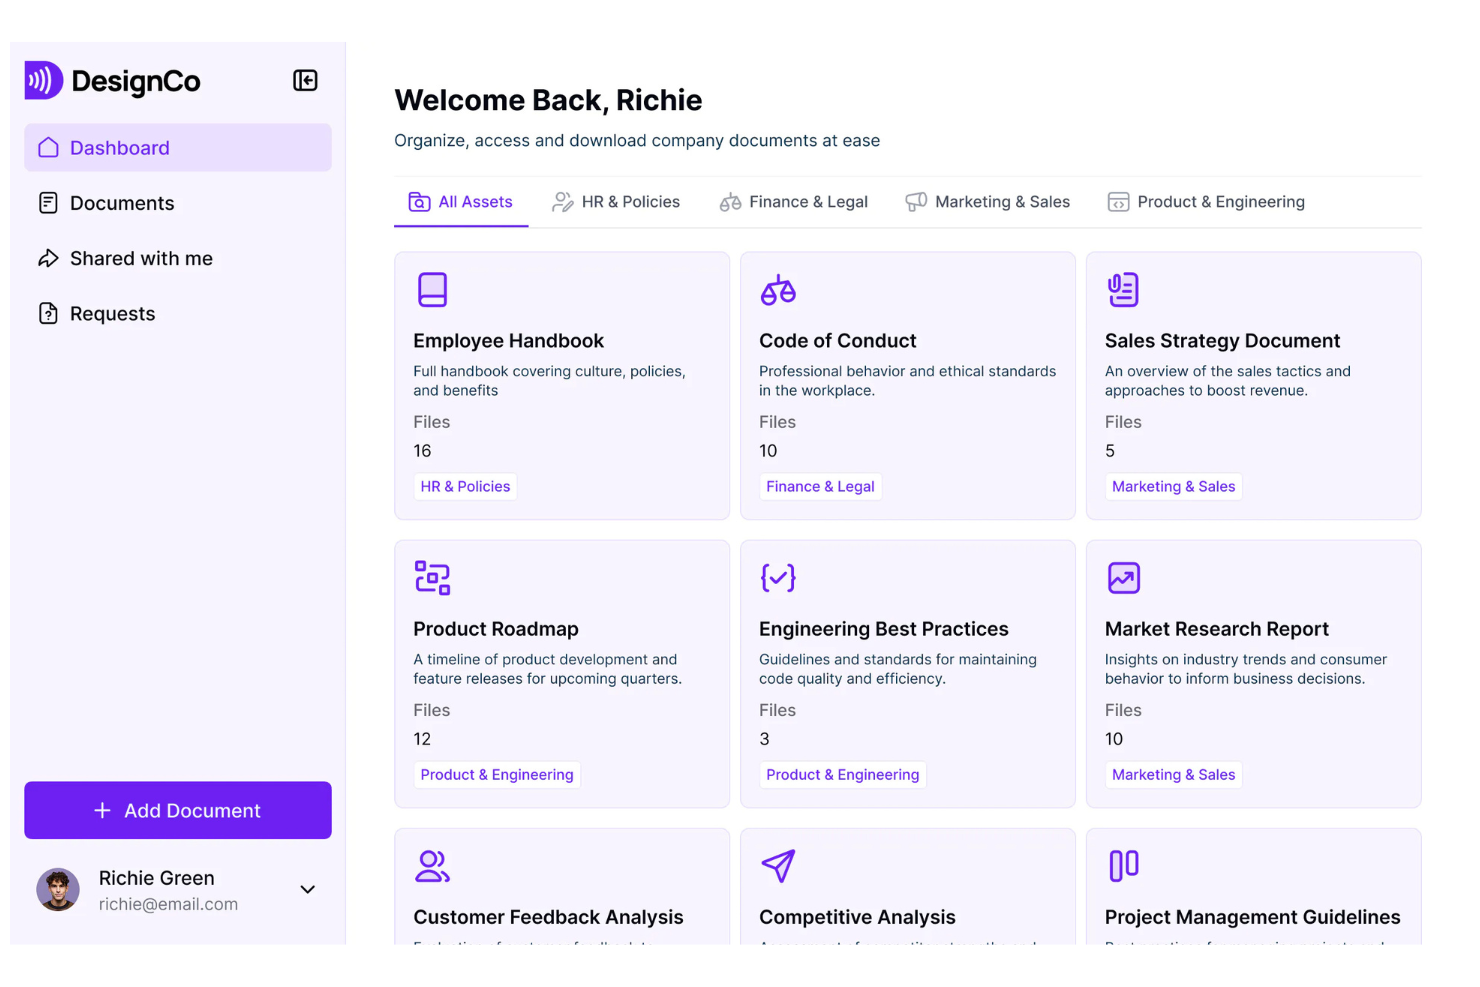Click the Product Roadmap icon

pos(432,578)
